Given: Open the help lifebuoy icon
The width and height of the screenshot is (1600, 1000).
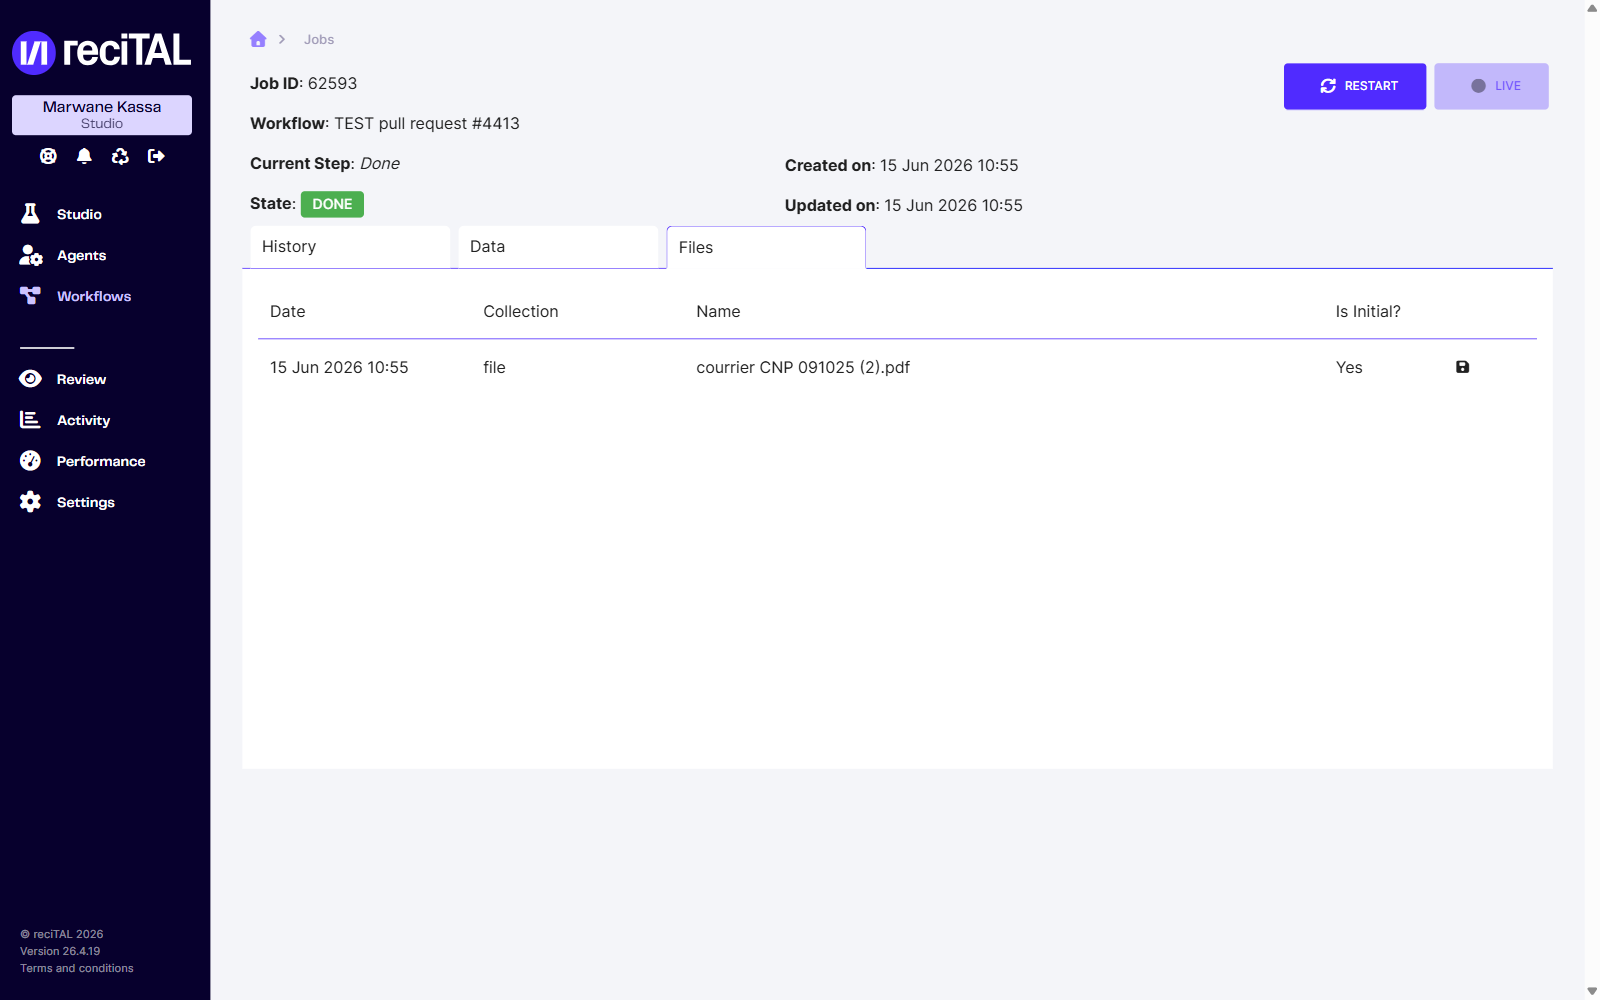Looking at the screenshot, I should pyautogui.click(x=48, y=156).
